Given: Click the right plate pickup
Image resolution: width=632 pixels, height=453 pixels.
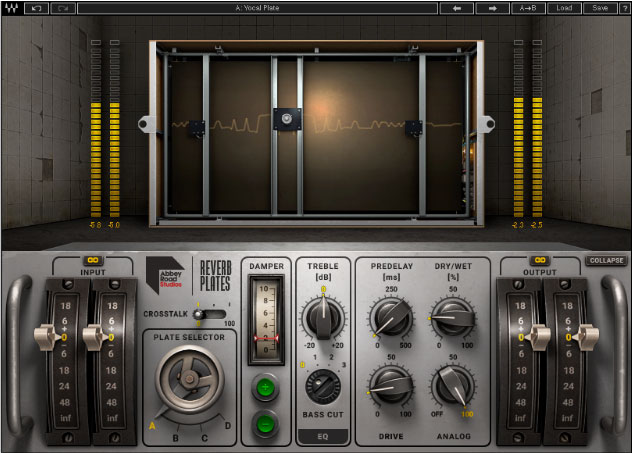Looking at the screenshot, I should [x=414, y=128].
